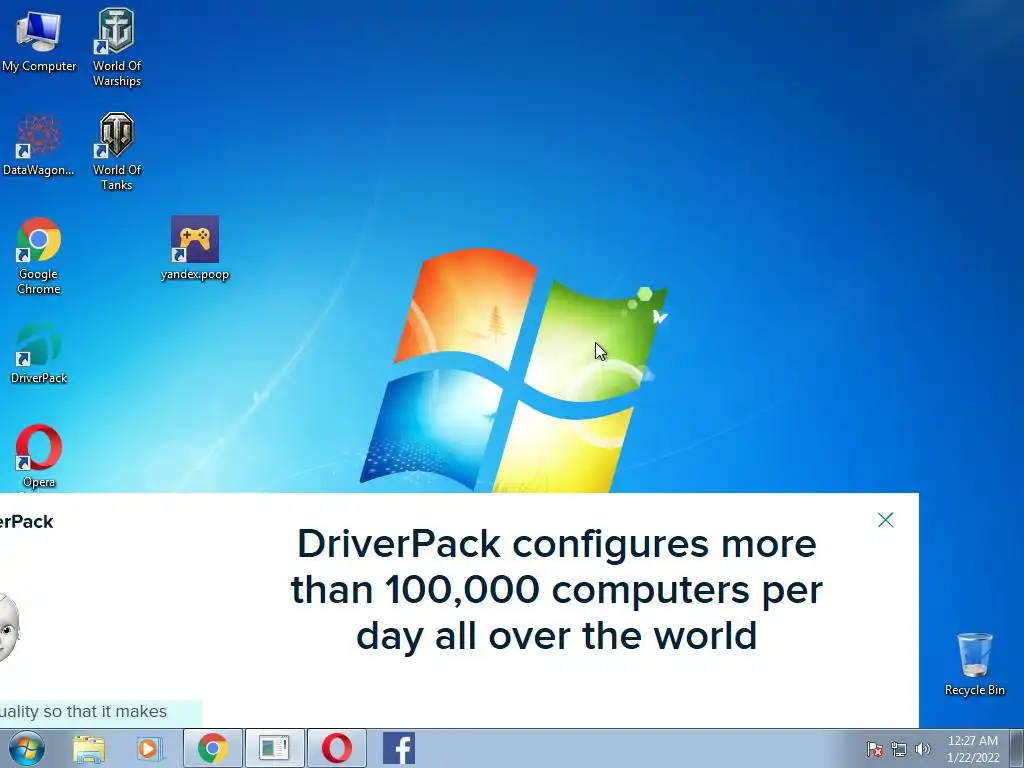Viewport: 1024px width, 768px height.
Task: Switch to Opera in the taskbar
Action: [336, 748]
